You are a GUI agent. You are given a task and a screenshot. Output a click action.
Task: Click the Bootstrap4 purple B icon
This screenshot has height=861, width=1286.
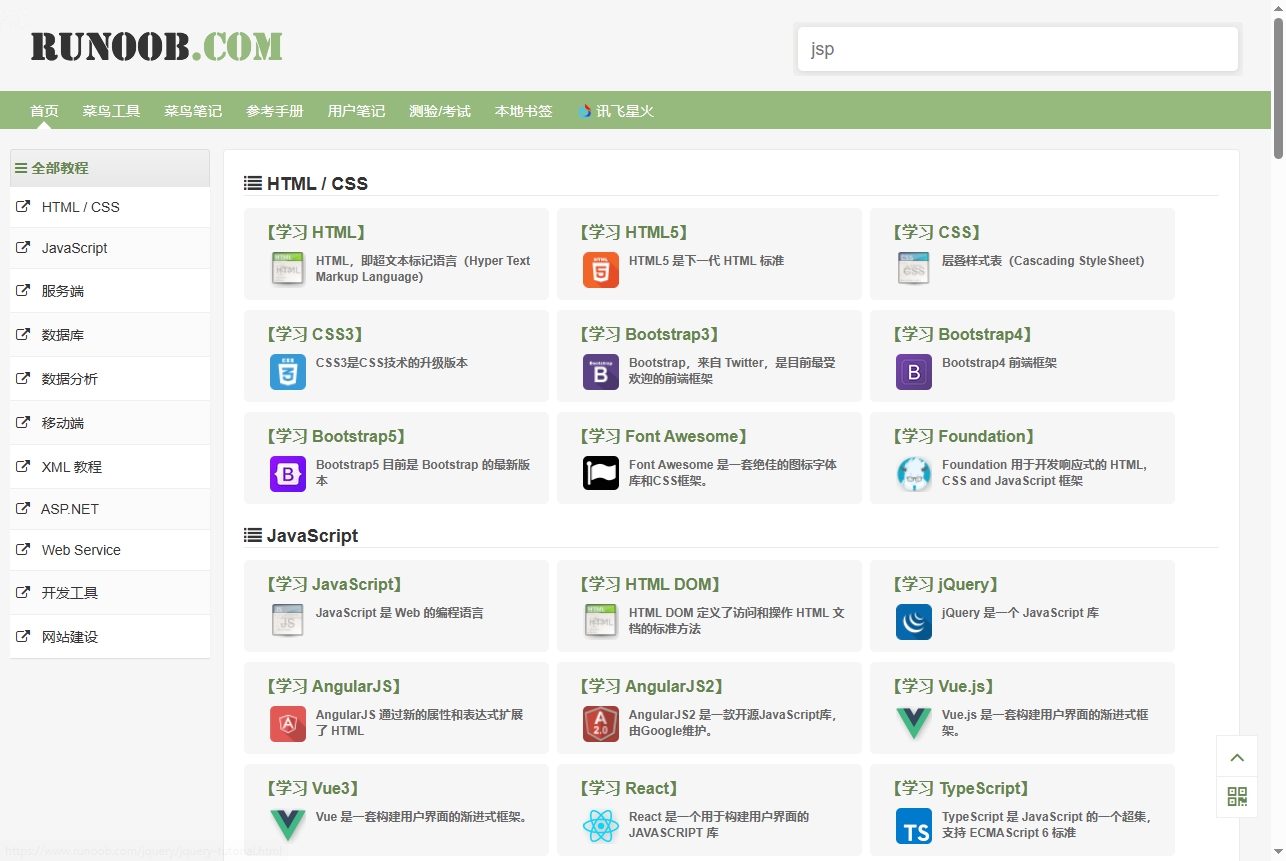point(914,372)
